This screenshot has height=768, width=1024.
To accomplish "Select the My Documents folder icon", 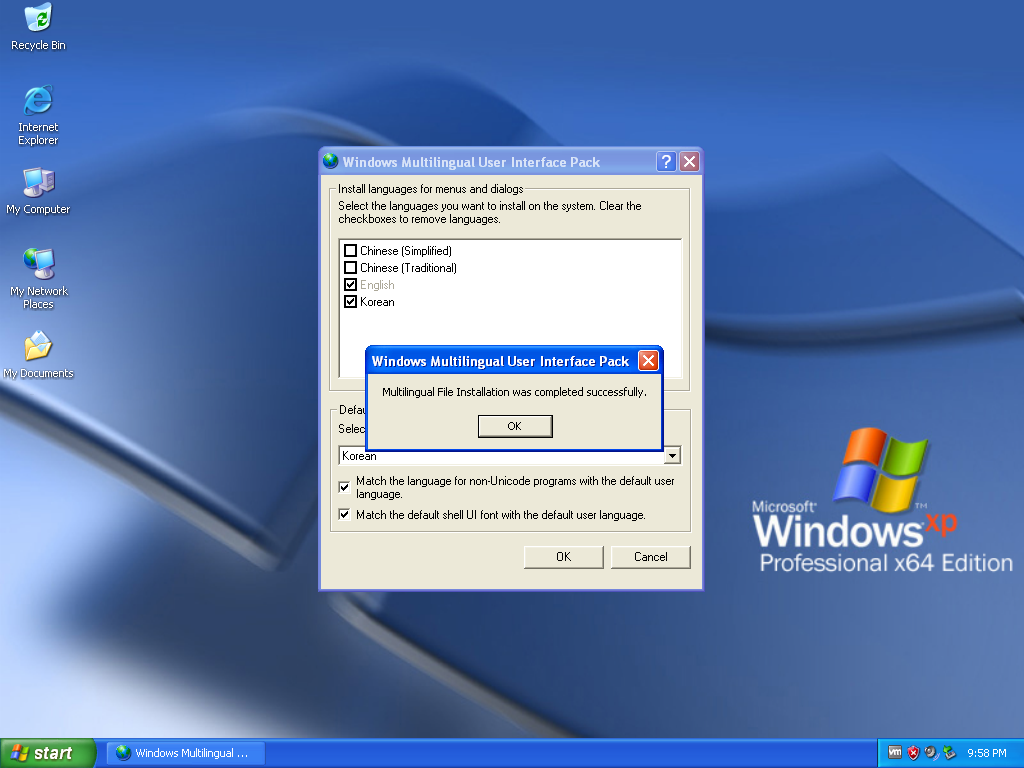I will (x=38, y=355).
